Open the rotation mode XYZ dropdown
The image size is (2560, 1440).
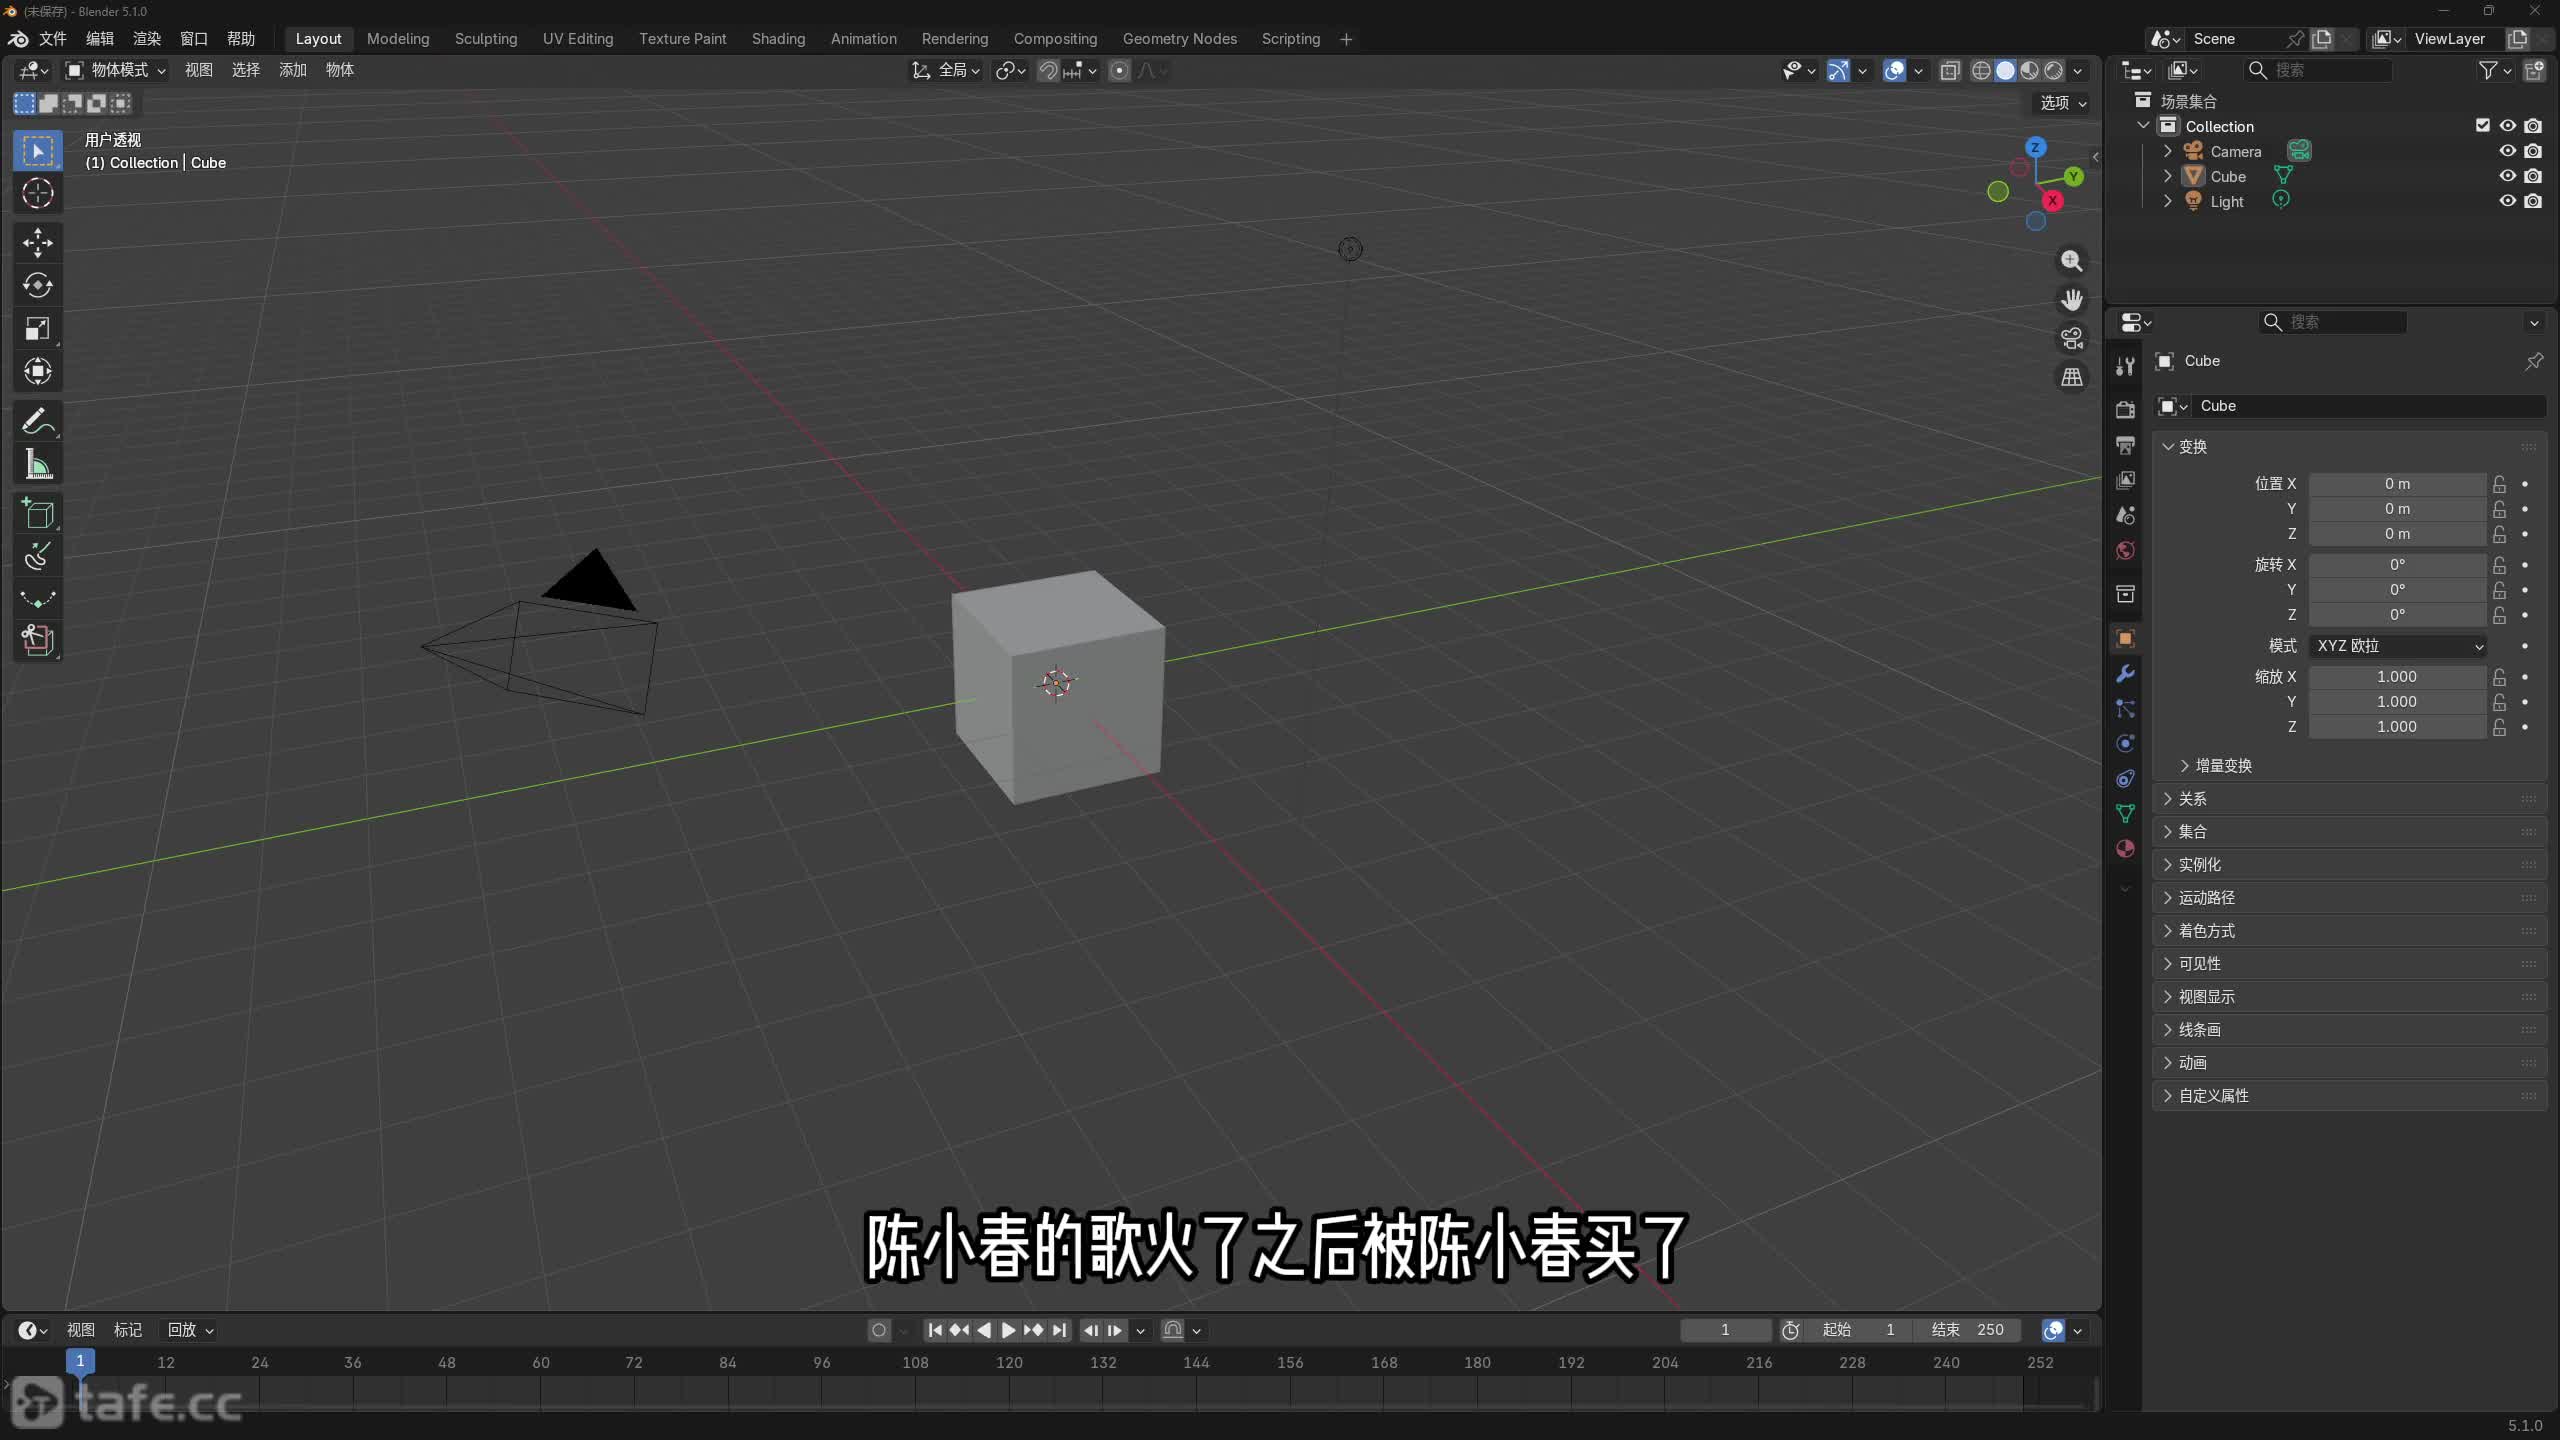point(2398,646)
